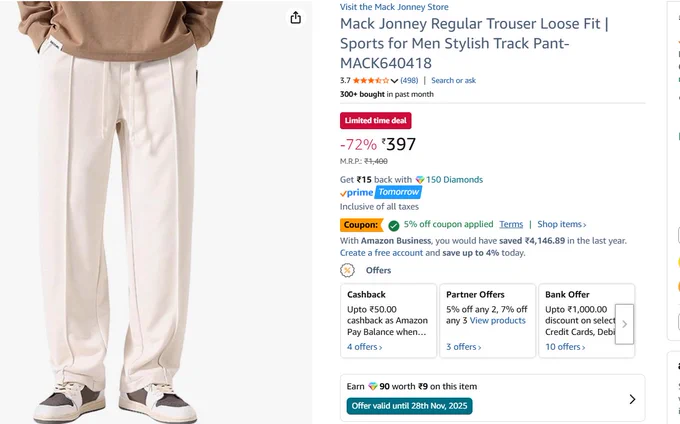Click the Search or ask link

tap(453, 80)
